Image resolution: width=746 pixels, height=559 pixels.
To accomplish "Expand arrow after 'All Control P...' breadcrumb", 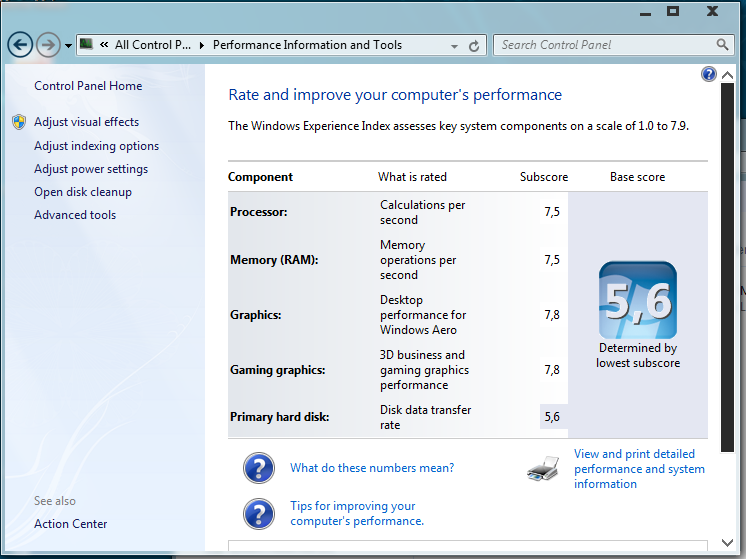I will (x=202, y=45).
